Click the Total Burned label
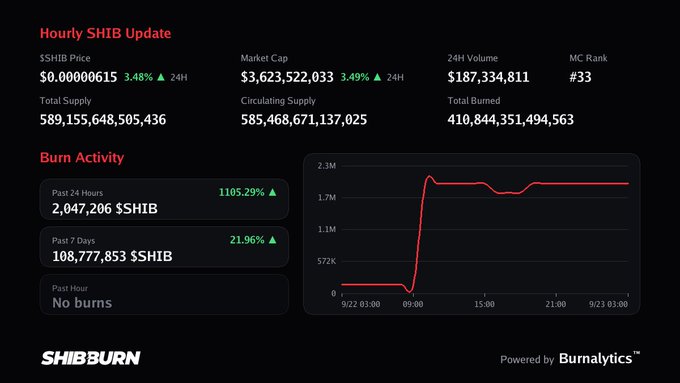Screen dimensions: 680x383 (474, 101)
